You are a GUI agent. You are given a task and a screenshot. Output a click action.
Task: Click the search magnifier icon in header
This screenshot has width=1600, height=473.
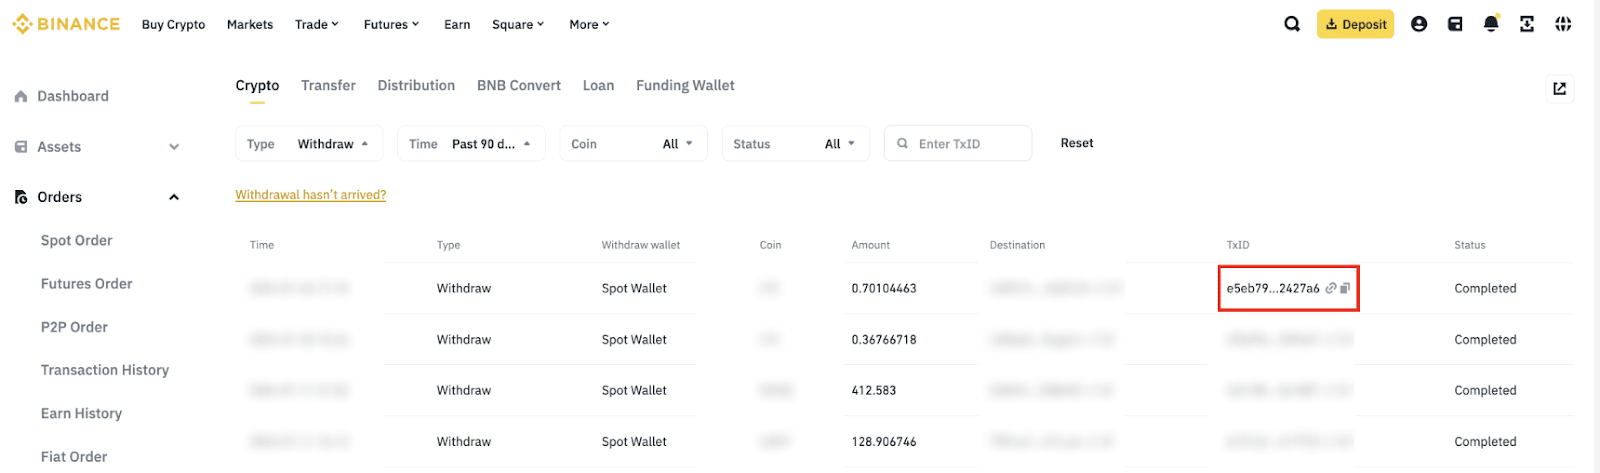[x=1292, y=24]
